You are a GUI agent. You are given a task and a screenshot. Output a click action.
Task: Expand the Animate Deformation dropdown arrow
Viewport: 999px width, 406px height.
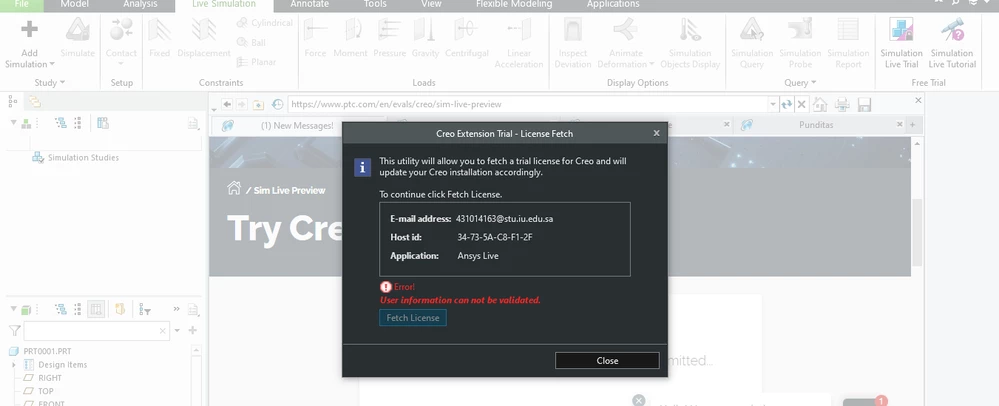652,64
